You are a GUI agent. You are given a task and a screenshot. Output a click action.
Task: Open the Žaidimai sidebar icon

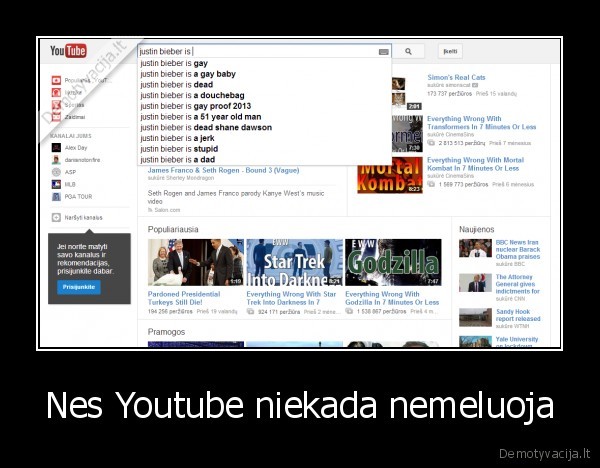pos(56,117)
